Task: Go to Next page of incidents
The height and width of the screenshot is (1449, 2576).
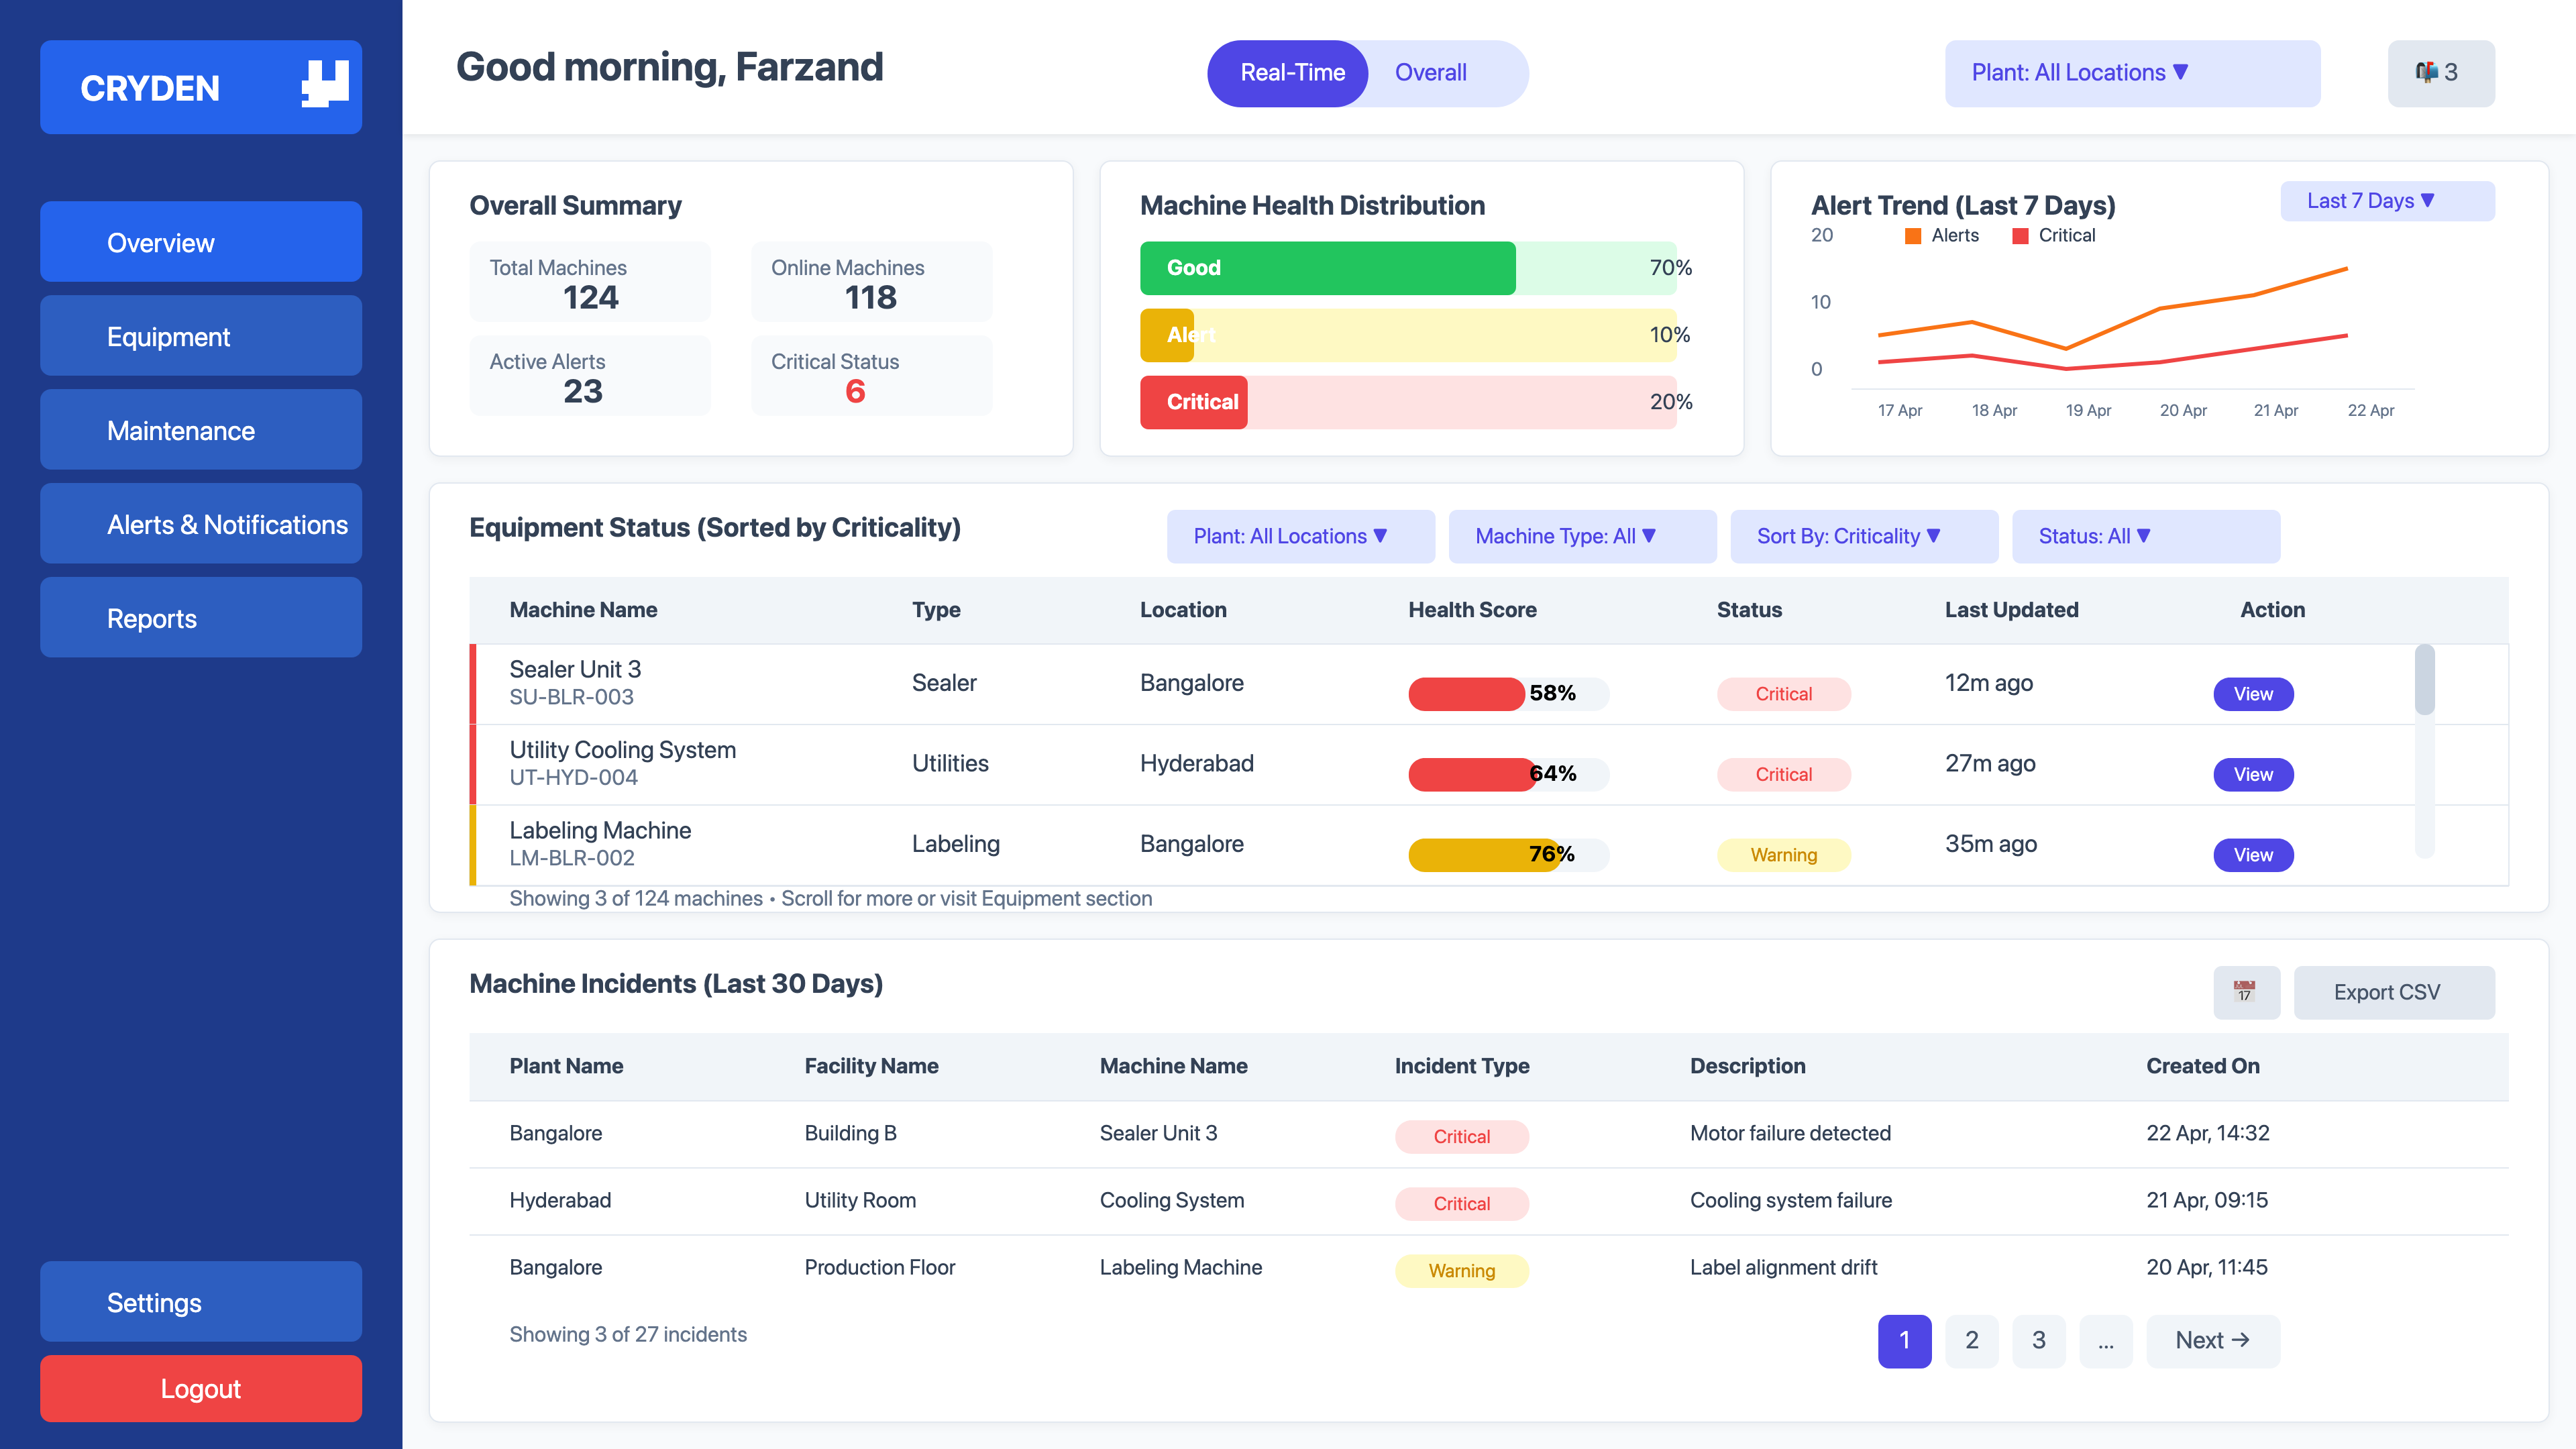Action: 2213,1340
